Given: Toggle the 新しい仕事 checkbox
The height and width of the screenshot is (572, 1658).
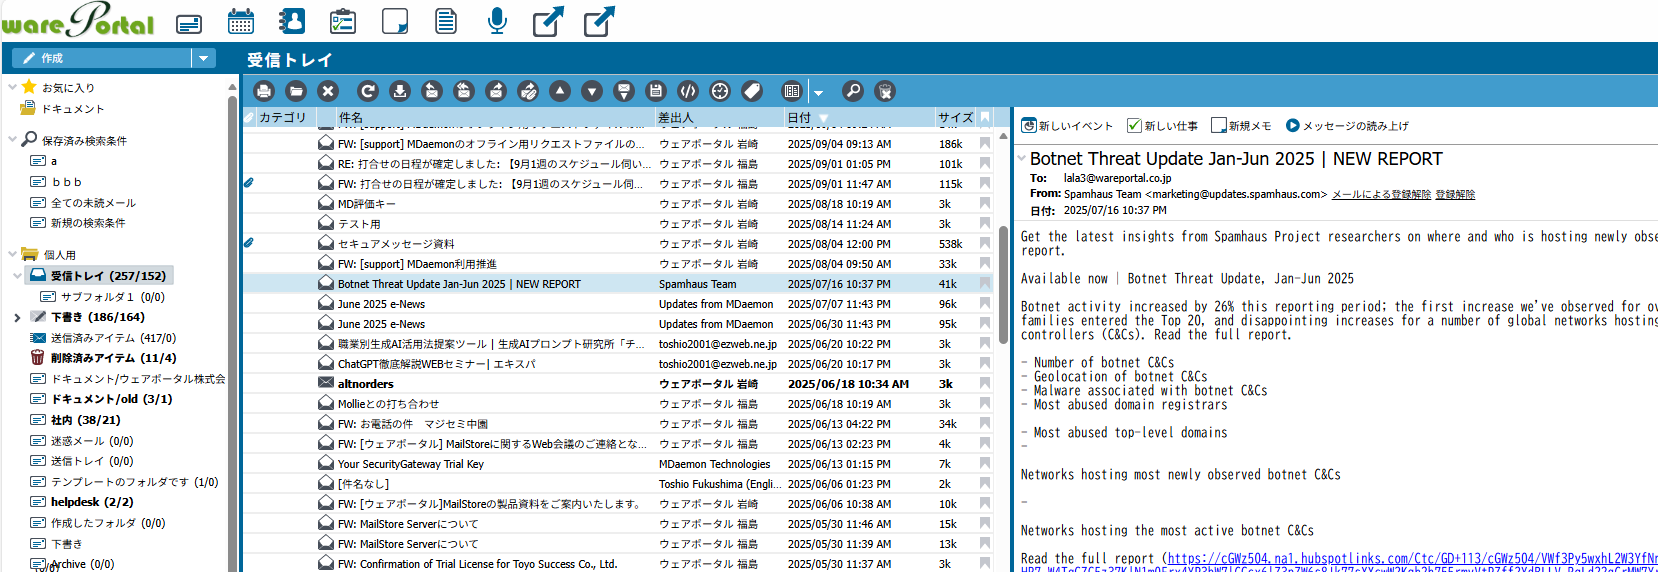Looking at the screenshot, I should 1134,125.
